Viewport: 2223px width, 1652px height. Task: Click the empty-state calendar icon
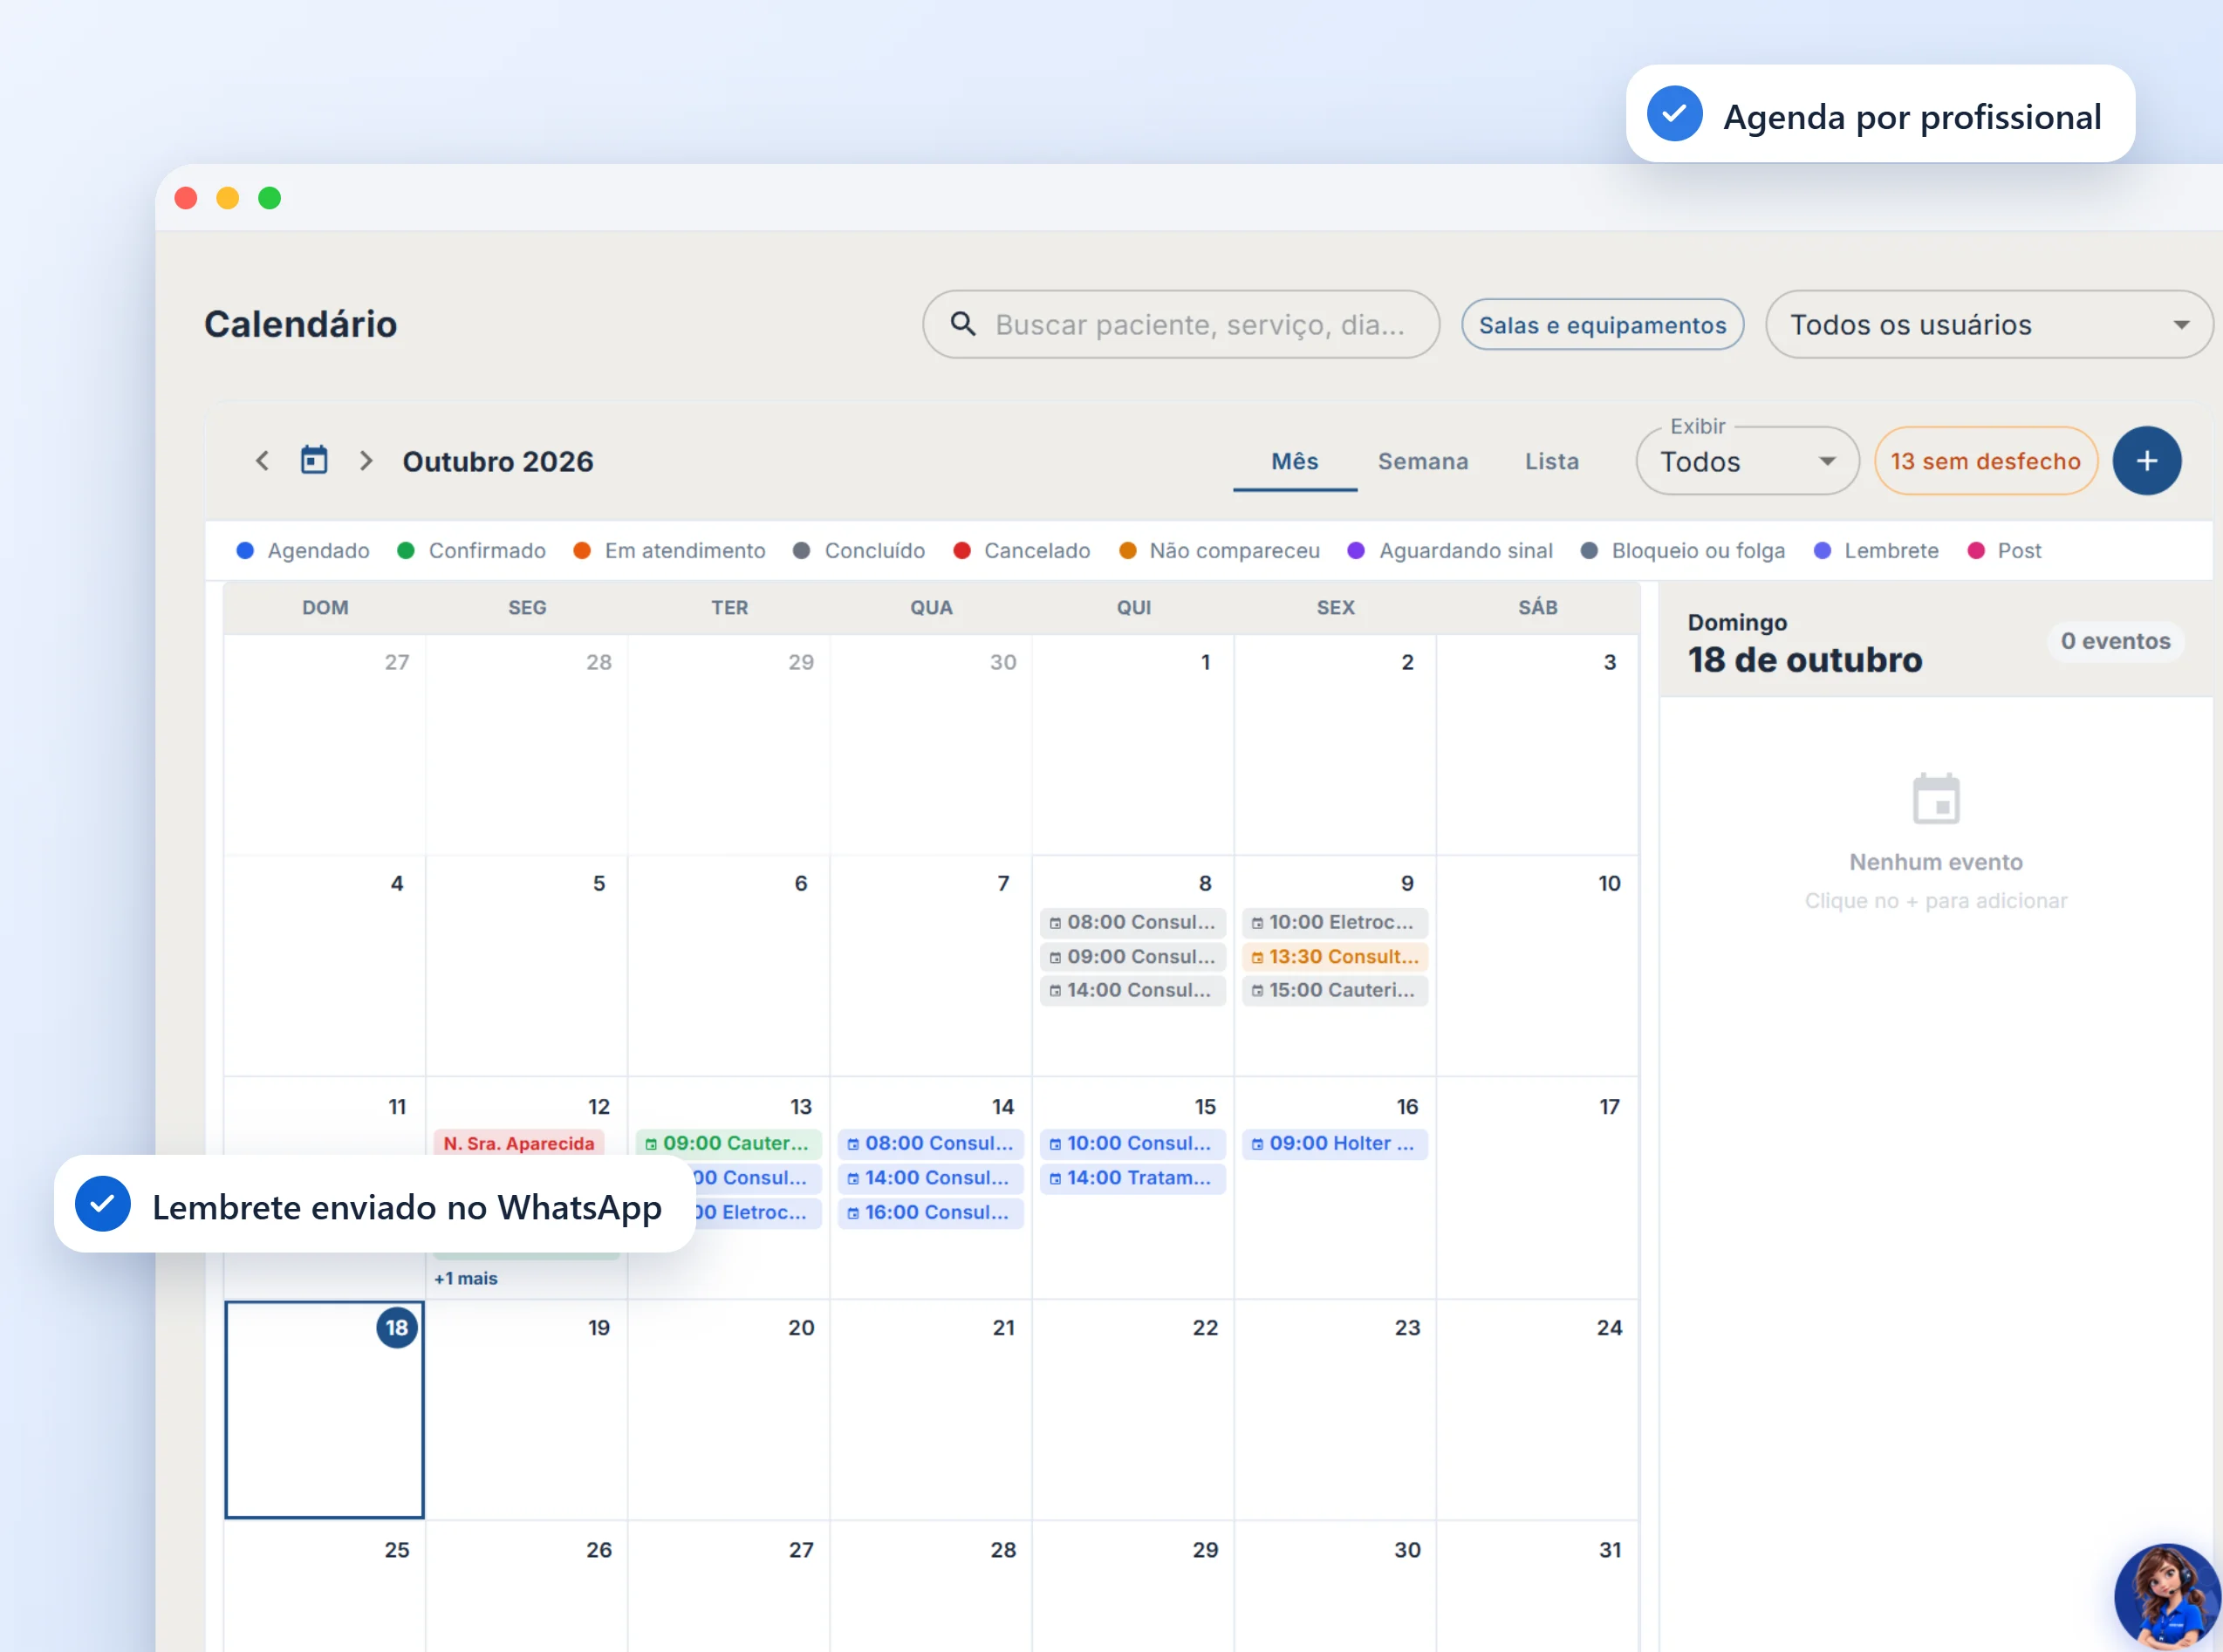(x=1935, y=799)
